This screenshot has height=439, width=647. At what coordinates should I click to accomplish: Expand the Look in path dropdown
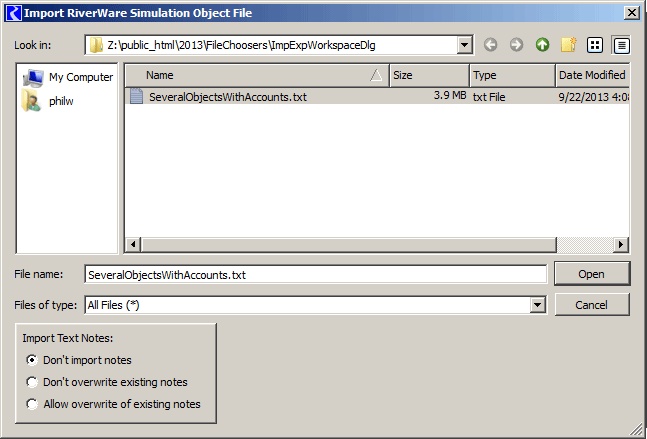click(465, 45)
